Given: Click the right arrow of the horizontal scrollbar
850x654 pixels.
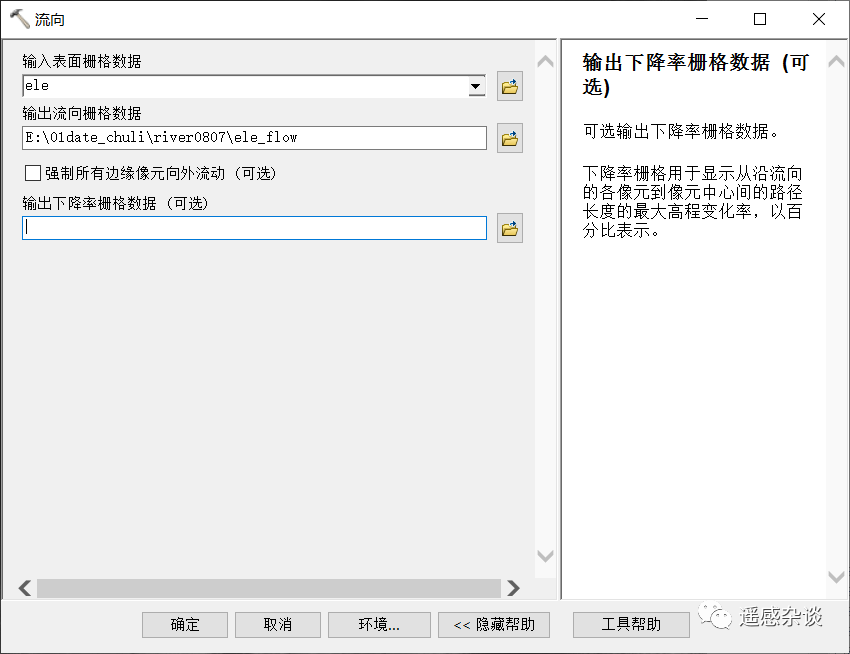Looking at the screenshot, I should (513, 588).
